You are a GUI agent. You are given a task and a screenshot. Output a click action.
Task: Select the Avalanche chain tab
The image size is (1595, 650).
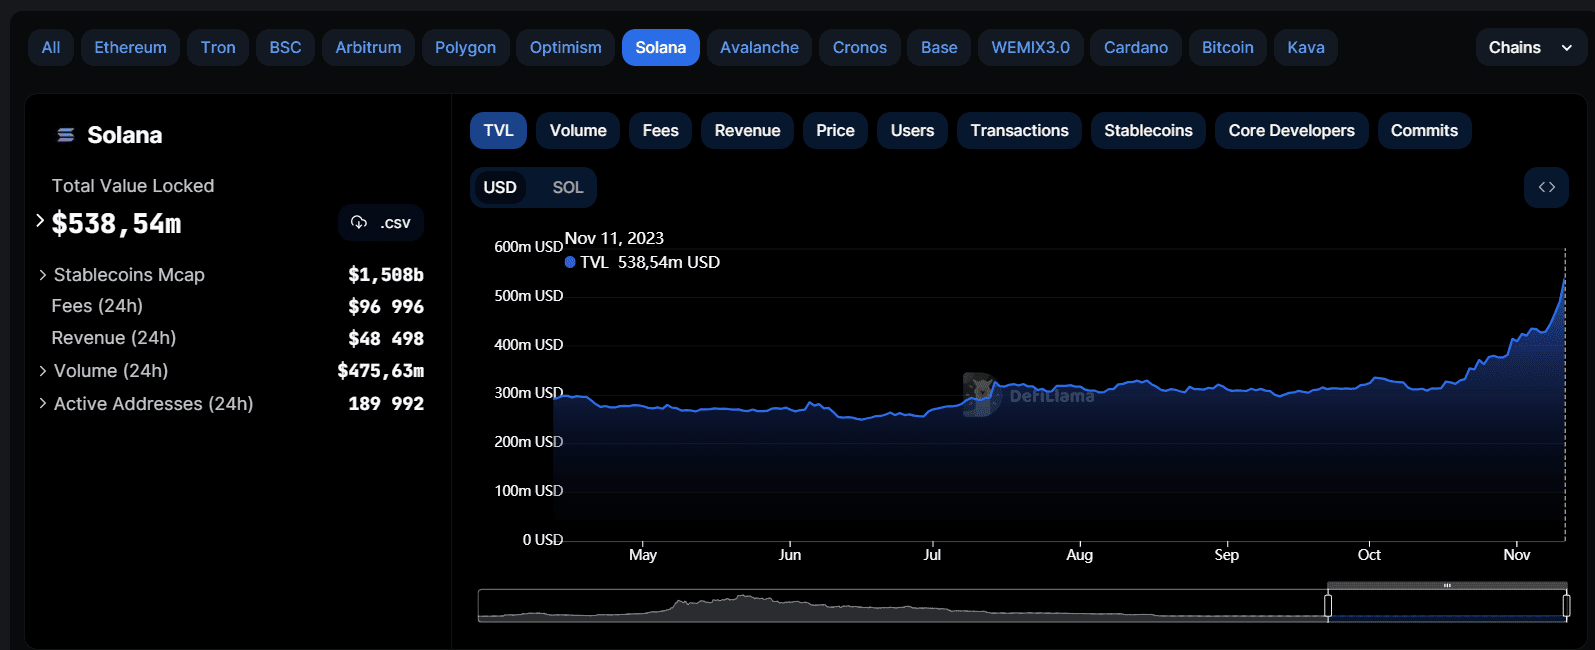tap(759, 48)
